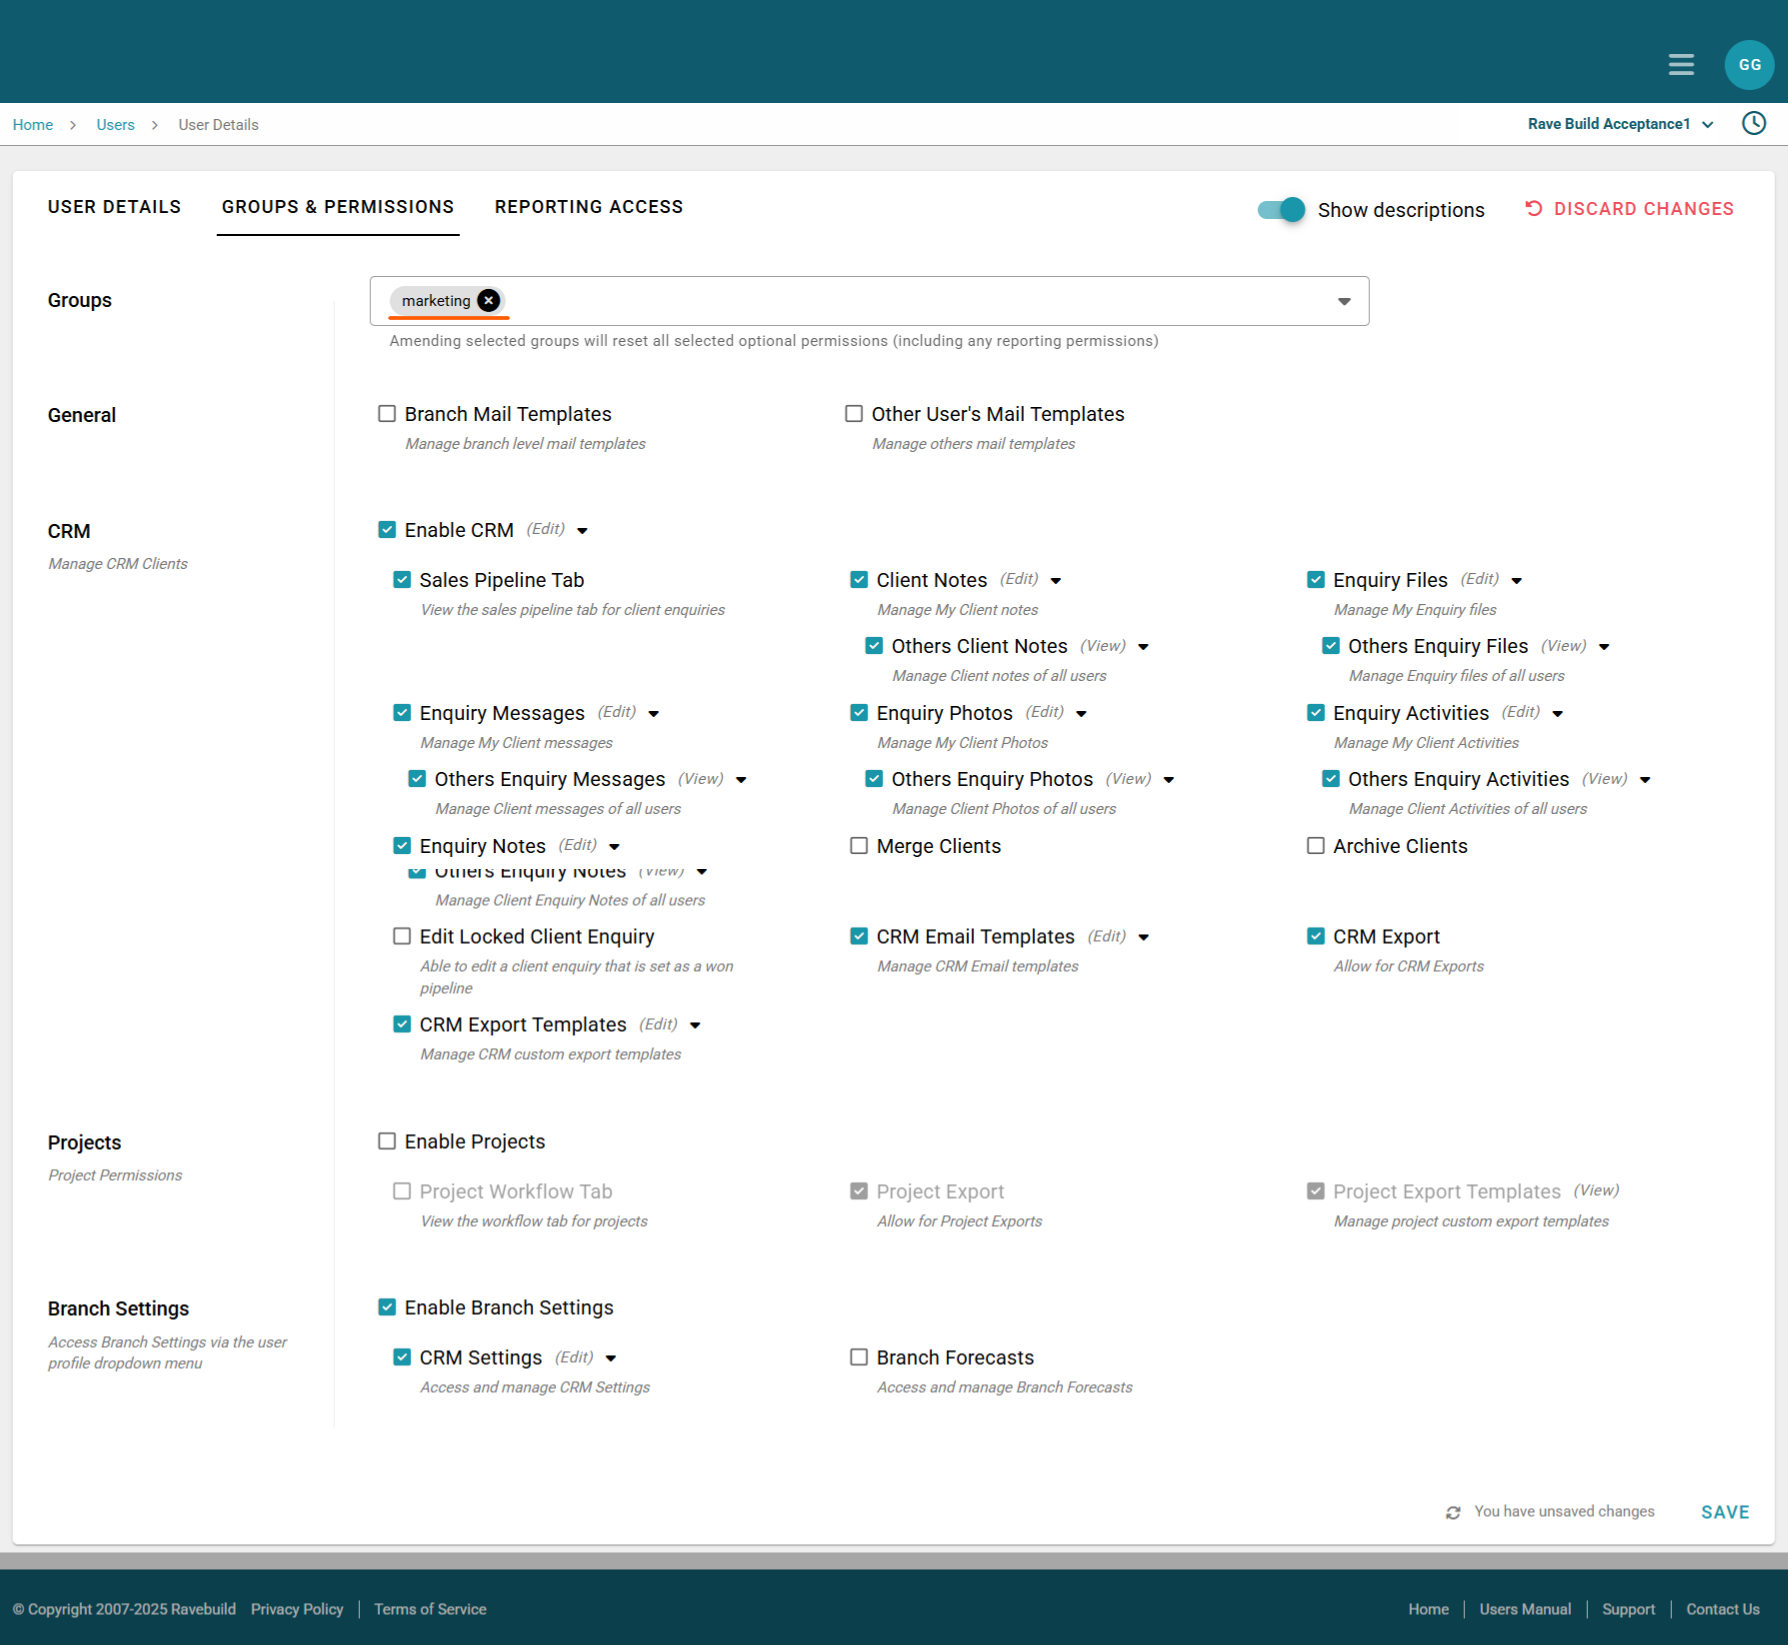Open Others Enquiry Messages access dropdown
The width and height of the screenshot is (1788, 1645).
[x=741, y=780]
